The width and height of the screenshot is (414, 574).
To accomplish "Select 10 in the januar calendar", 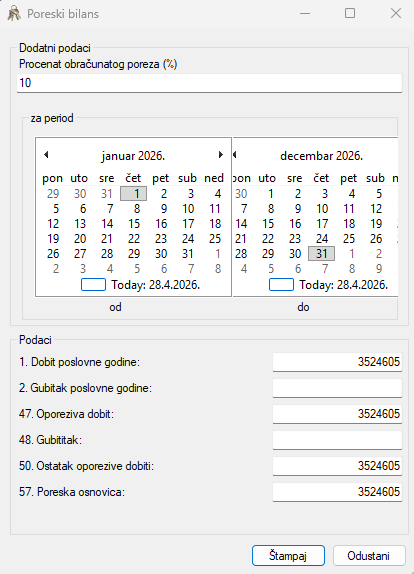I will (x=188, y=209).
